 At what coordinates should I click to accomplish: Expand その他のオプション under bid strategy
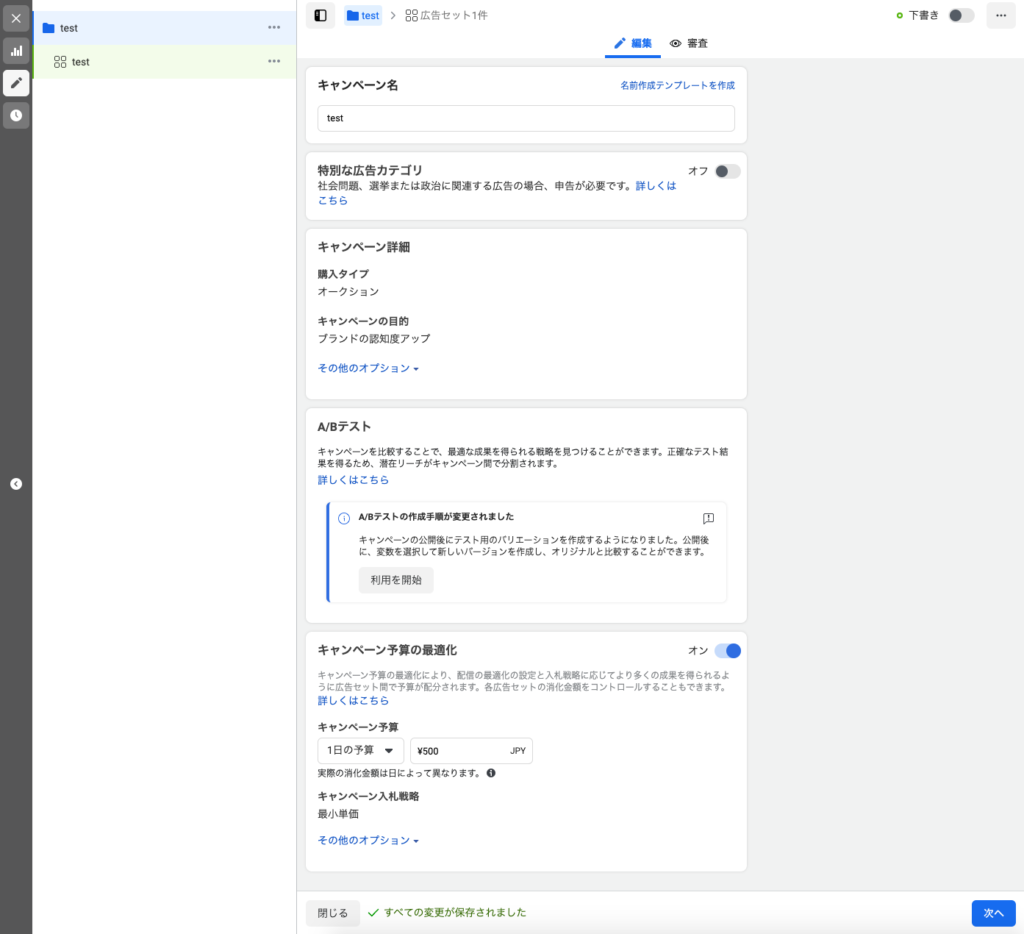(x=368, y=840)
